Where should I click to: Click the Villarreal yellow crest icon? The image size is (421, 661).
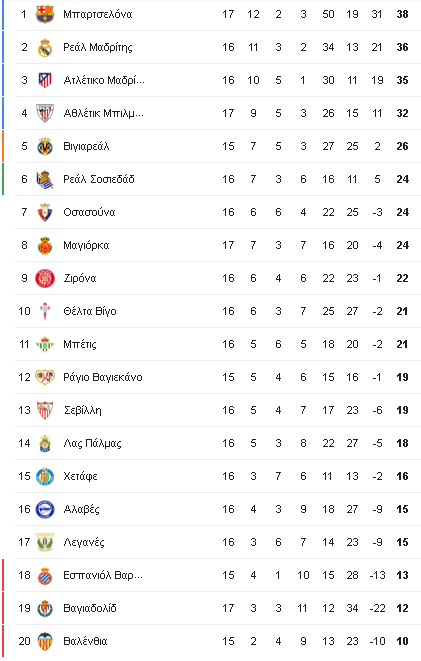coord(45,146)
